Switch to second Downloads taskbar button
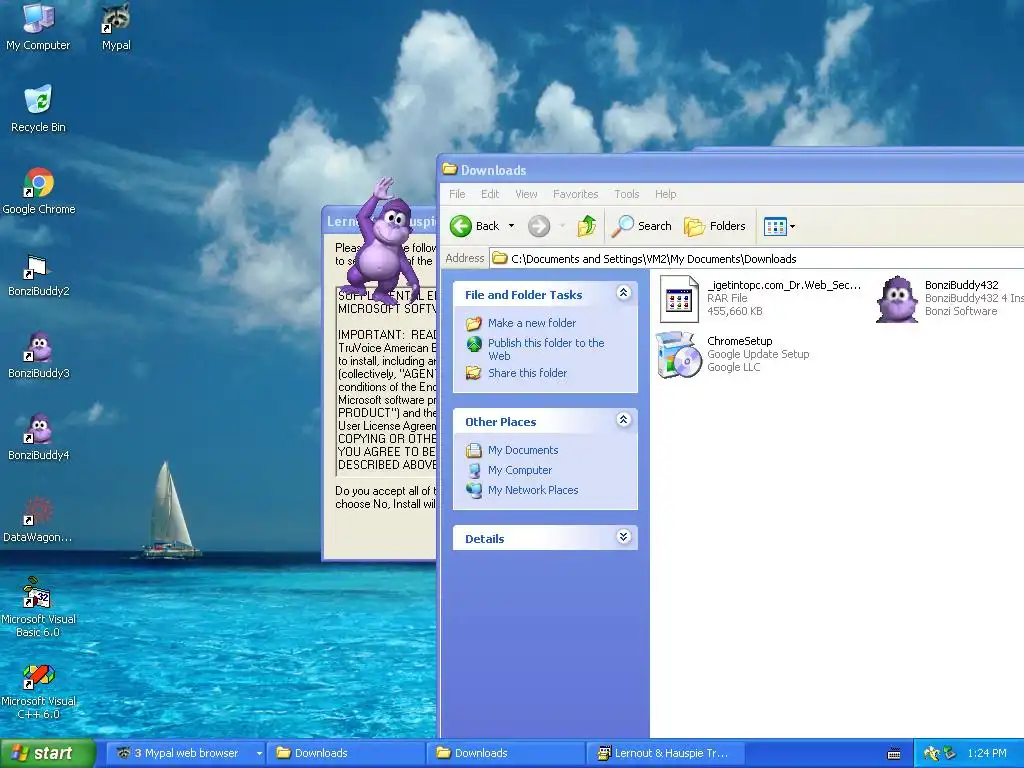This screenshot has width=1024, height=768. coord(506,753)
